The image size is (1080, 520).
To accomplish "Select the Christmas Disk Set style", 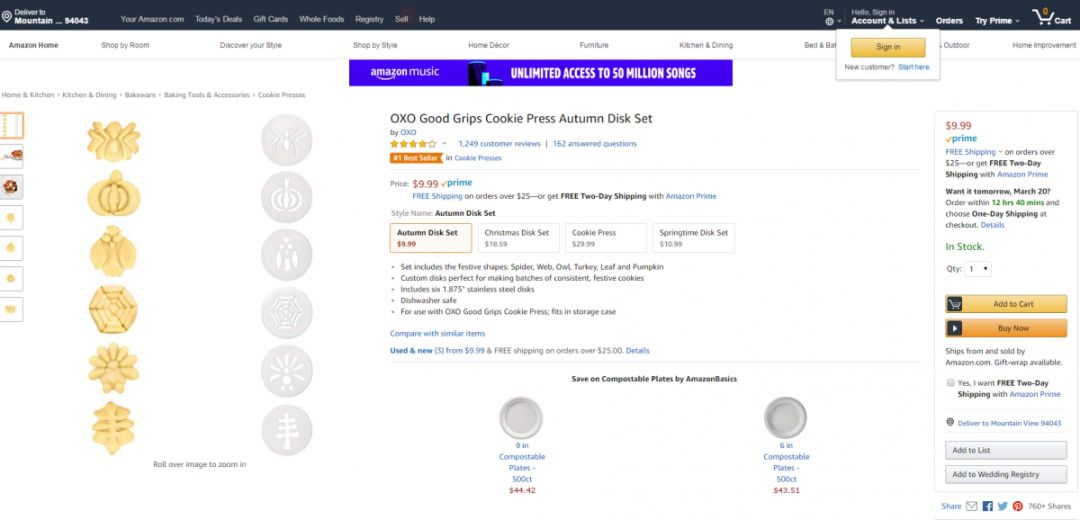I will point(516,237).
